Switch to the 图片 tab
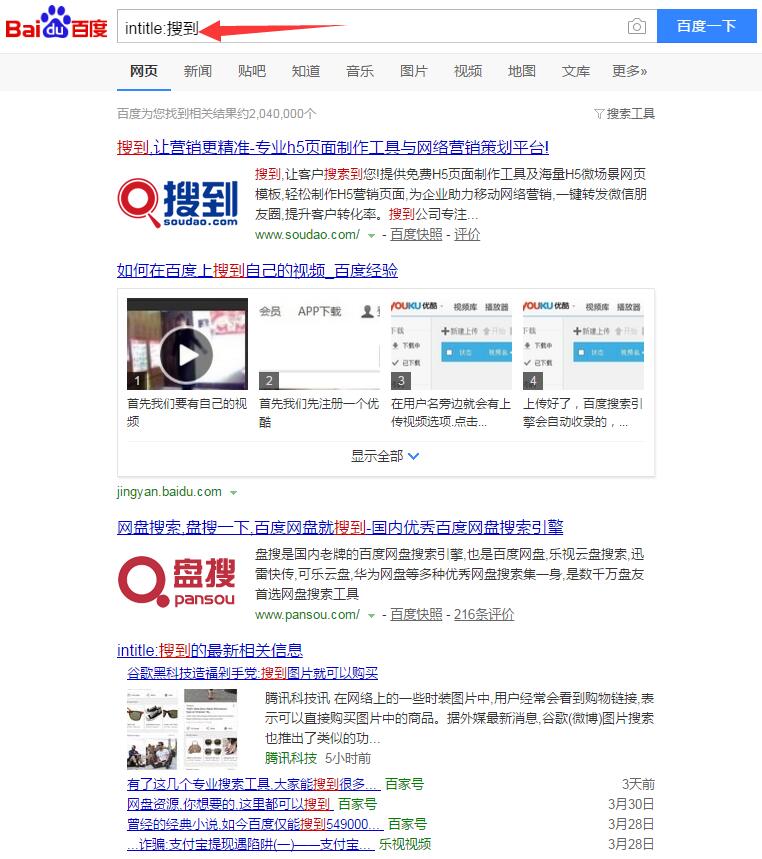This screenshot has height=859, width=762. pos(414,71)
